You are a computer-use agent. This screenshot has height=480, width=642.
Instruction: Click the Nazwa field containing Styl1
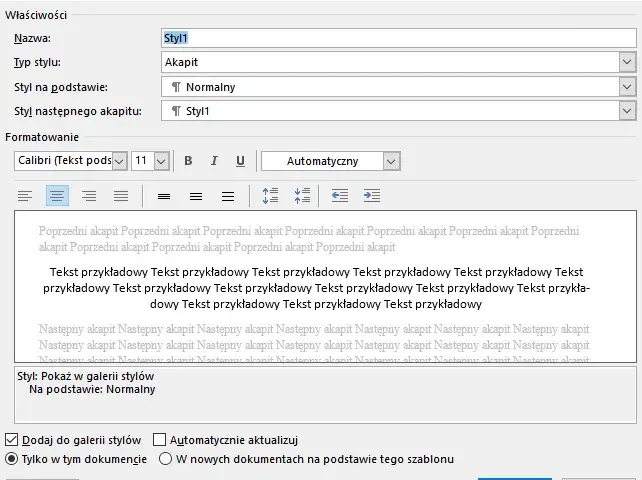(x=399, y=38)
